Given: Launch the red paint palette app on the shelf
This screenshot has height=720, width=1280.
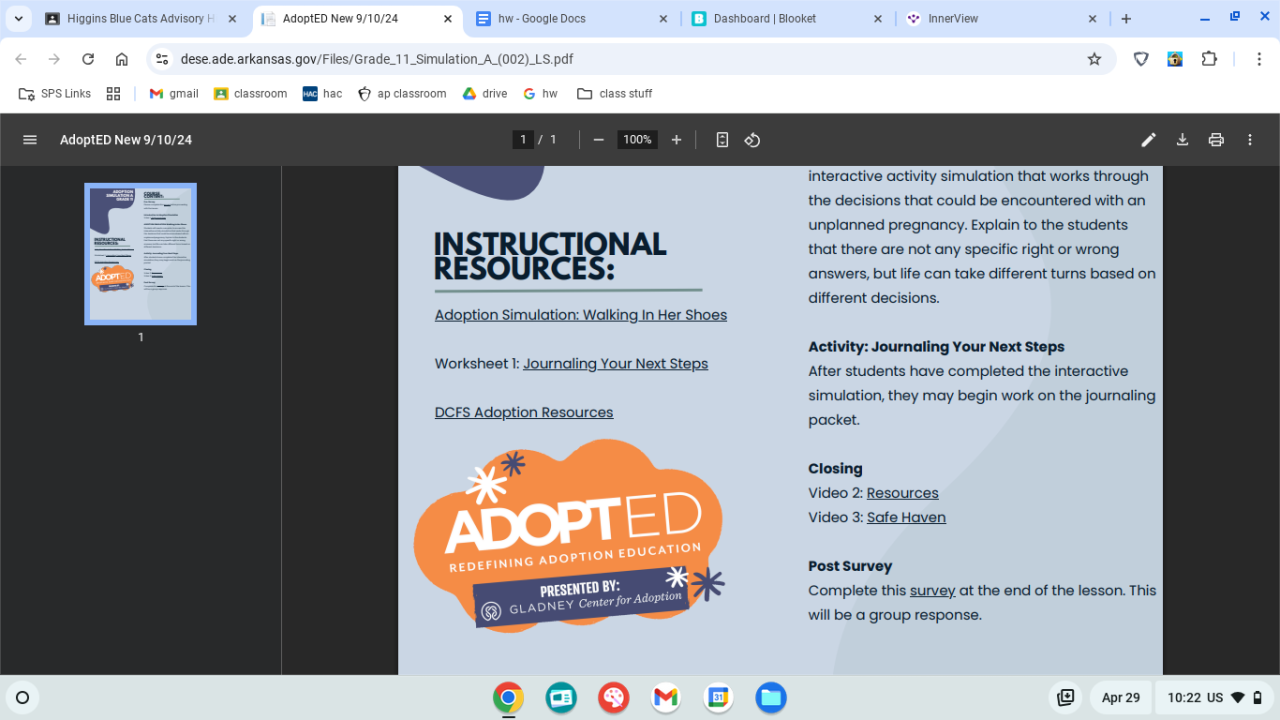Looking at the screenshot, I should coord(613,698).
